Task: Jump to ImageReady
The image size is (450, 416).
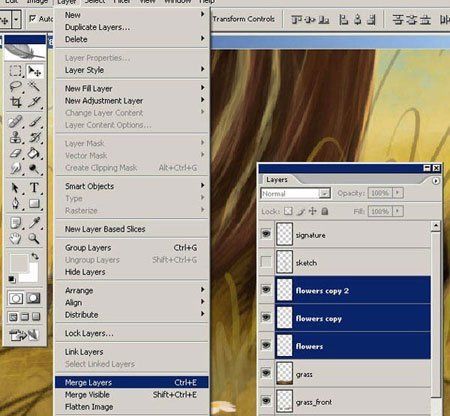Action: coord(24,335)
